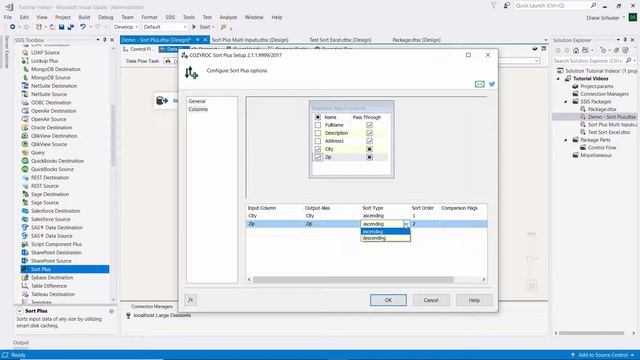This screenshot has width=640, height=360.
Task: Collapse the Sort Plus description pane
Action: click(19, 311)
